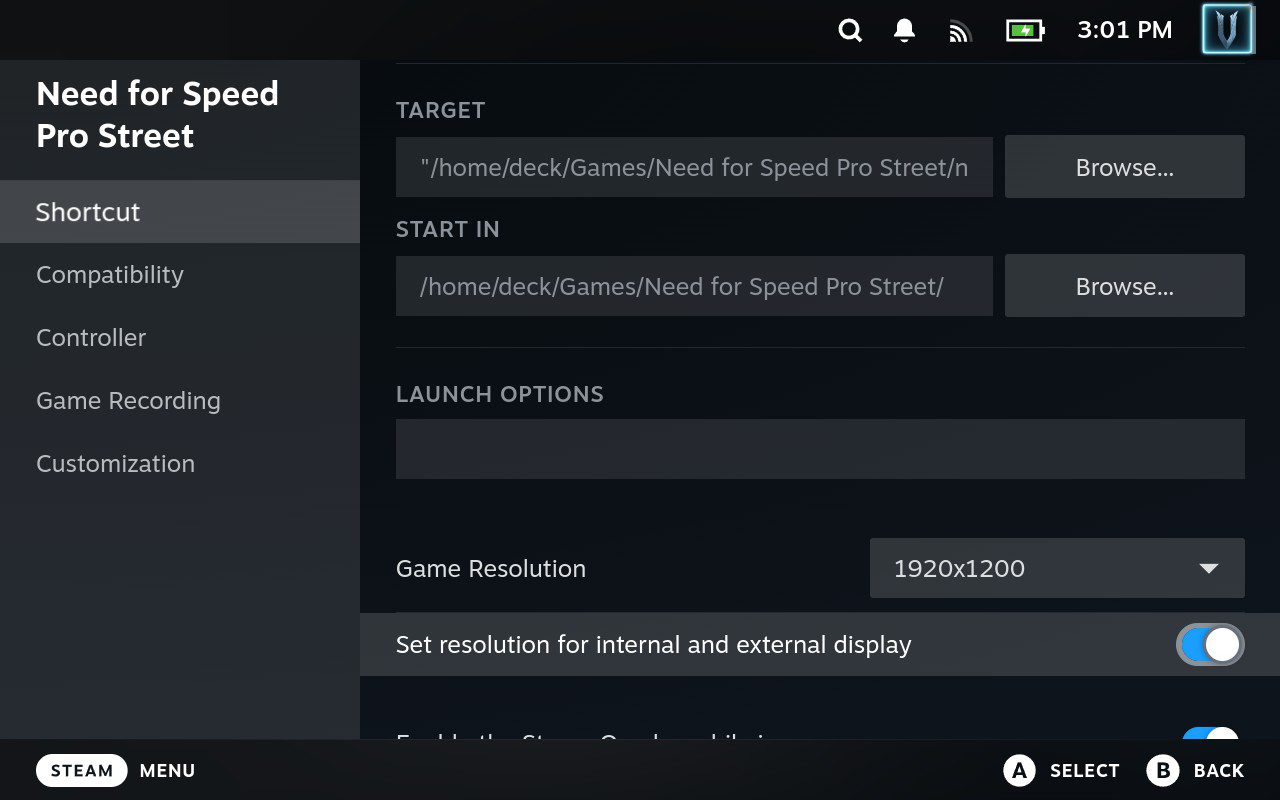Open the Game Resolution dropdown
Image resolution: width=1280 pixels, height=800 pixels.
[x=1057, y=568]
